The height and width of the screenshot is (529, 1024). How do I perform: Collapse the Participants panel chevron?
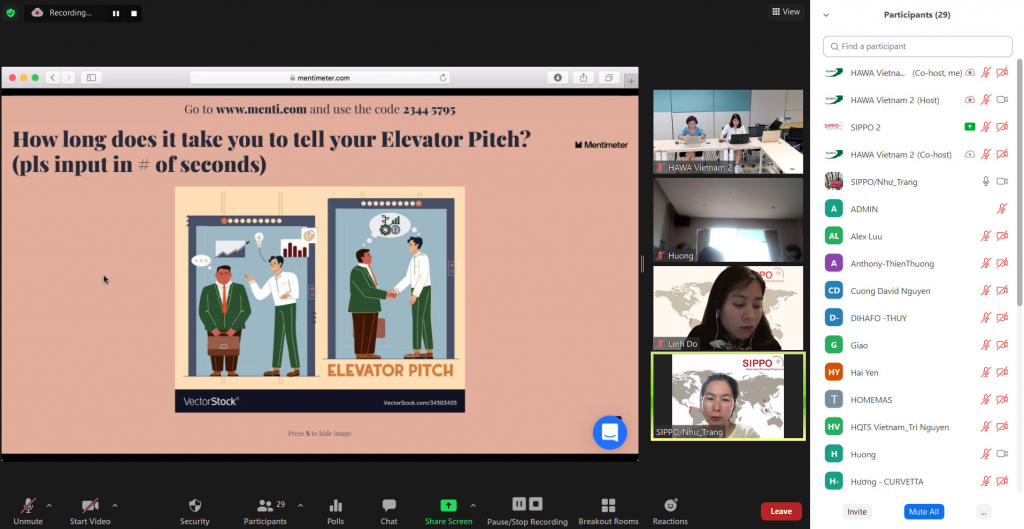[x=826, y=15]
